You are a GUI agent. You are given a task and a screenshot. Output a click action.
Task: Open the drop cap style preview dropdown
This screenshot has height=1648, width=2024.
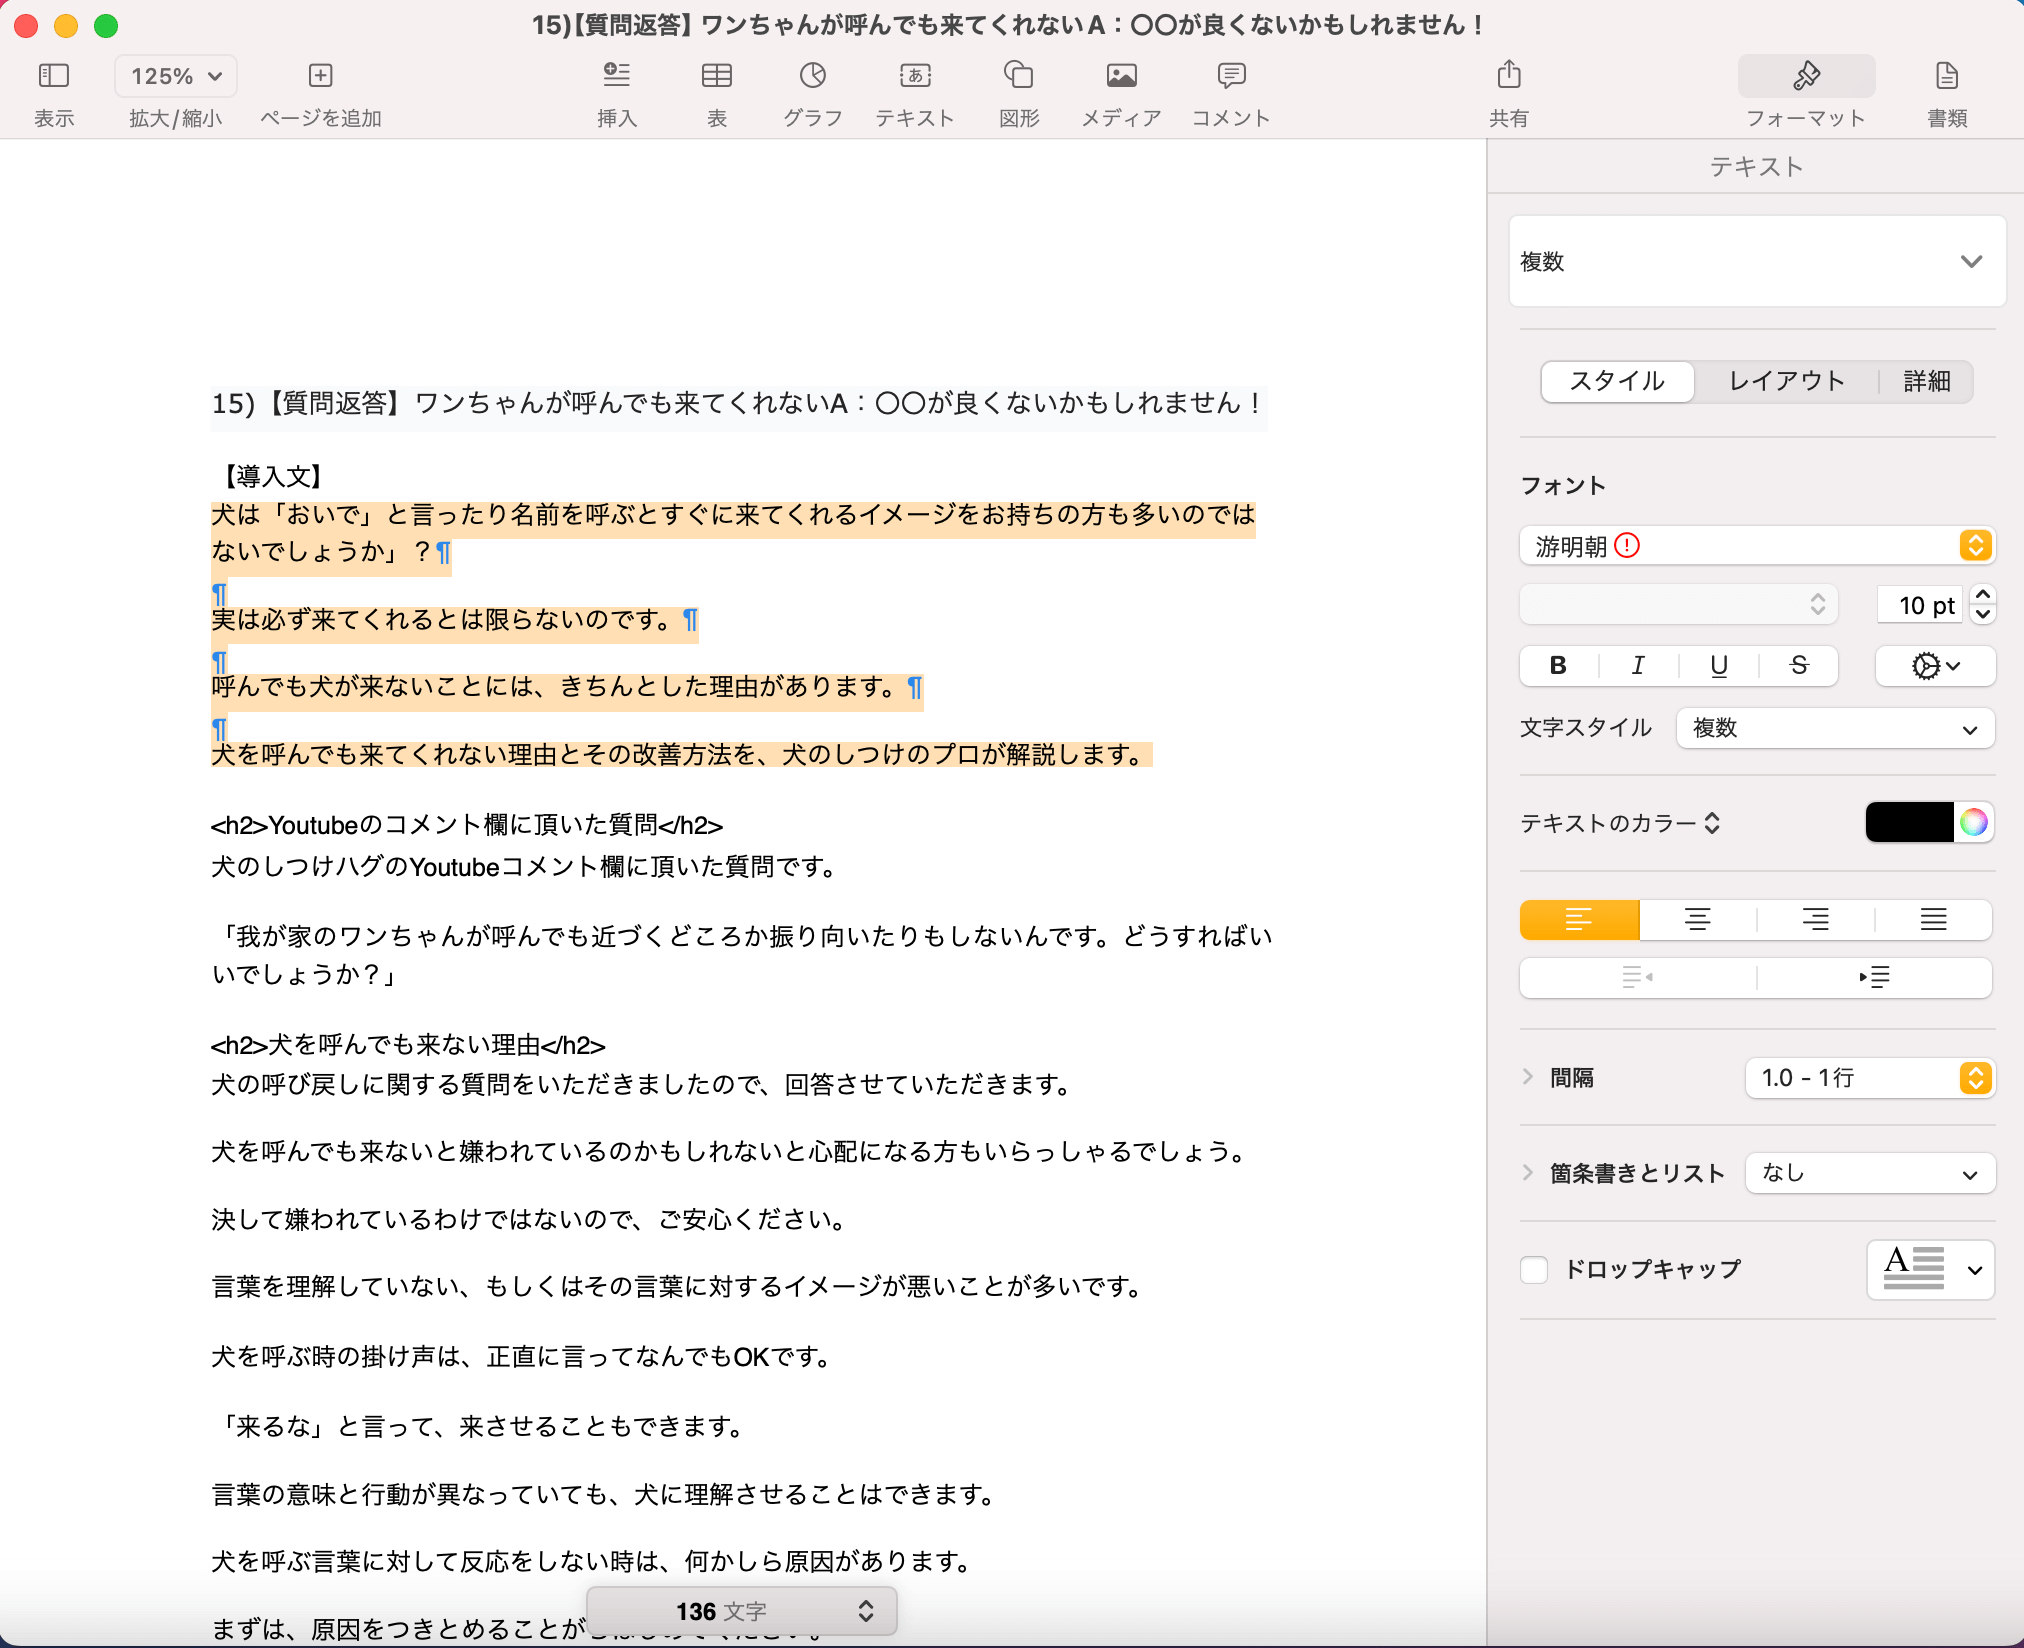pos(1931,1270)
